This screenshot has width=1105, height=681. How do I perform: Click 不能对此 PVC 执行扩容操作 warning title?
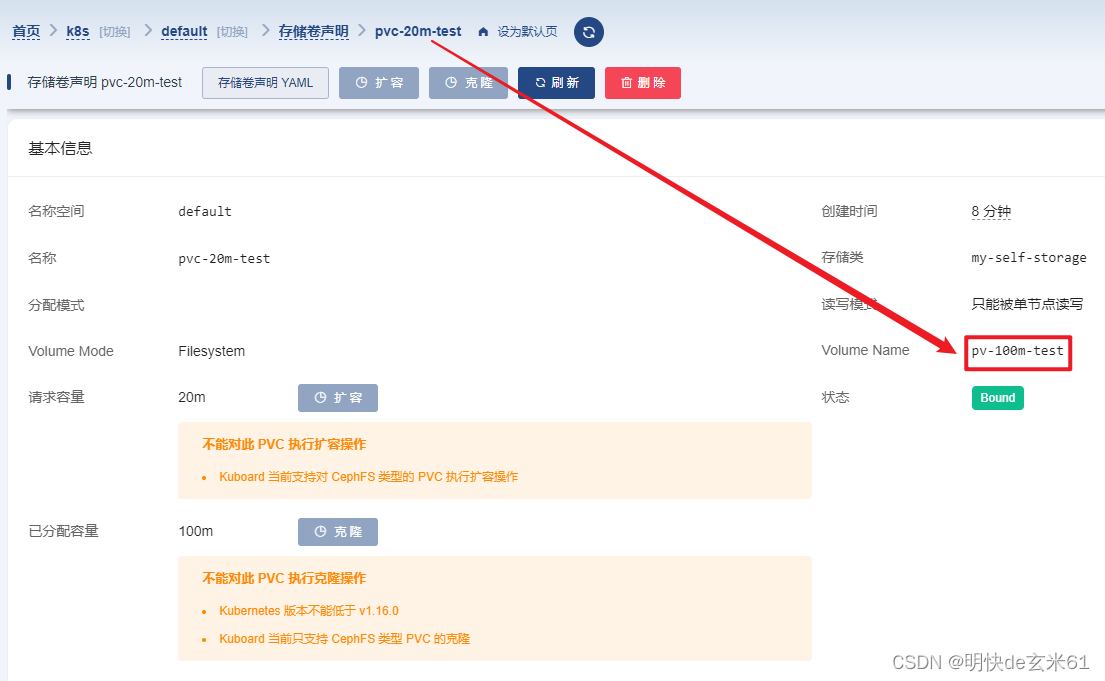click(284, 444)
